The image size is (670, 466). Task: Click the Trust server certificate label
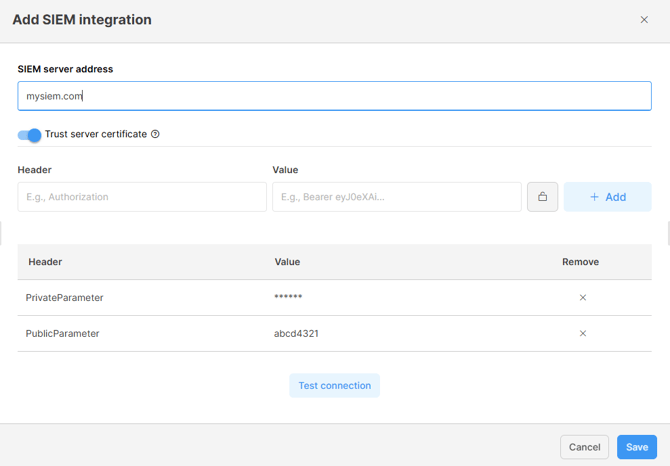click(x=96, y=134)
